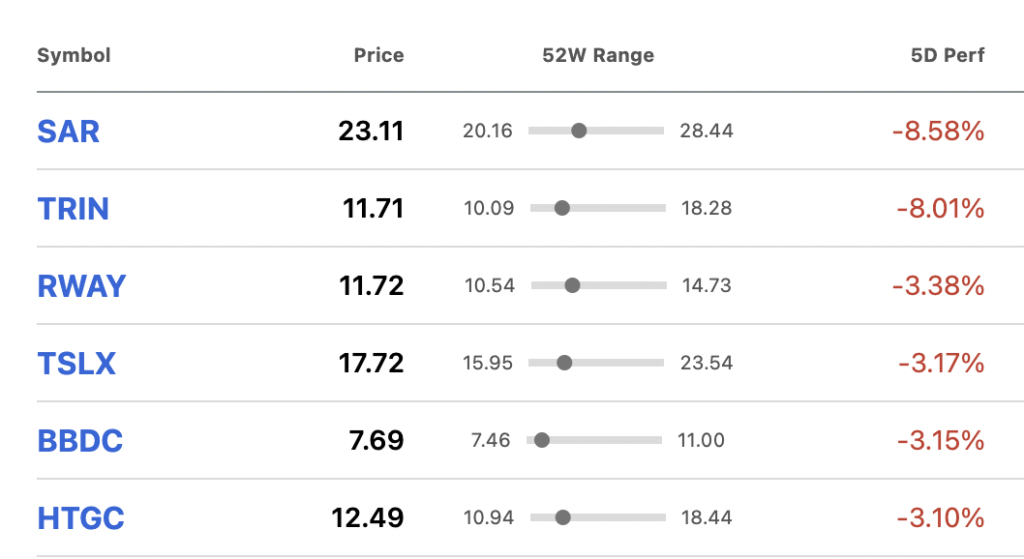Click HTGC 52-week range slider dot

coord(562,518)
